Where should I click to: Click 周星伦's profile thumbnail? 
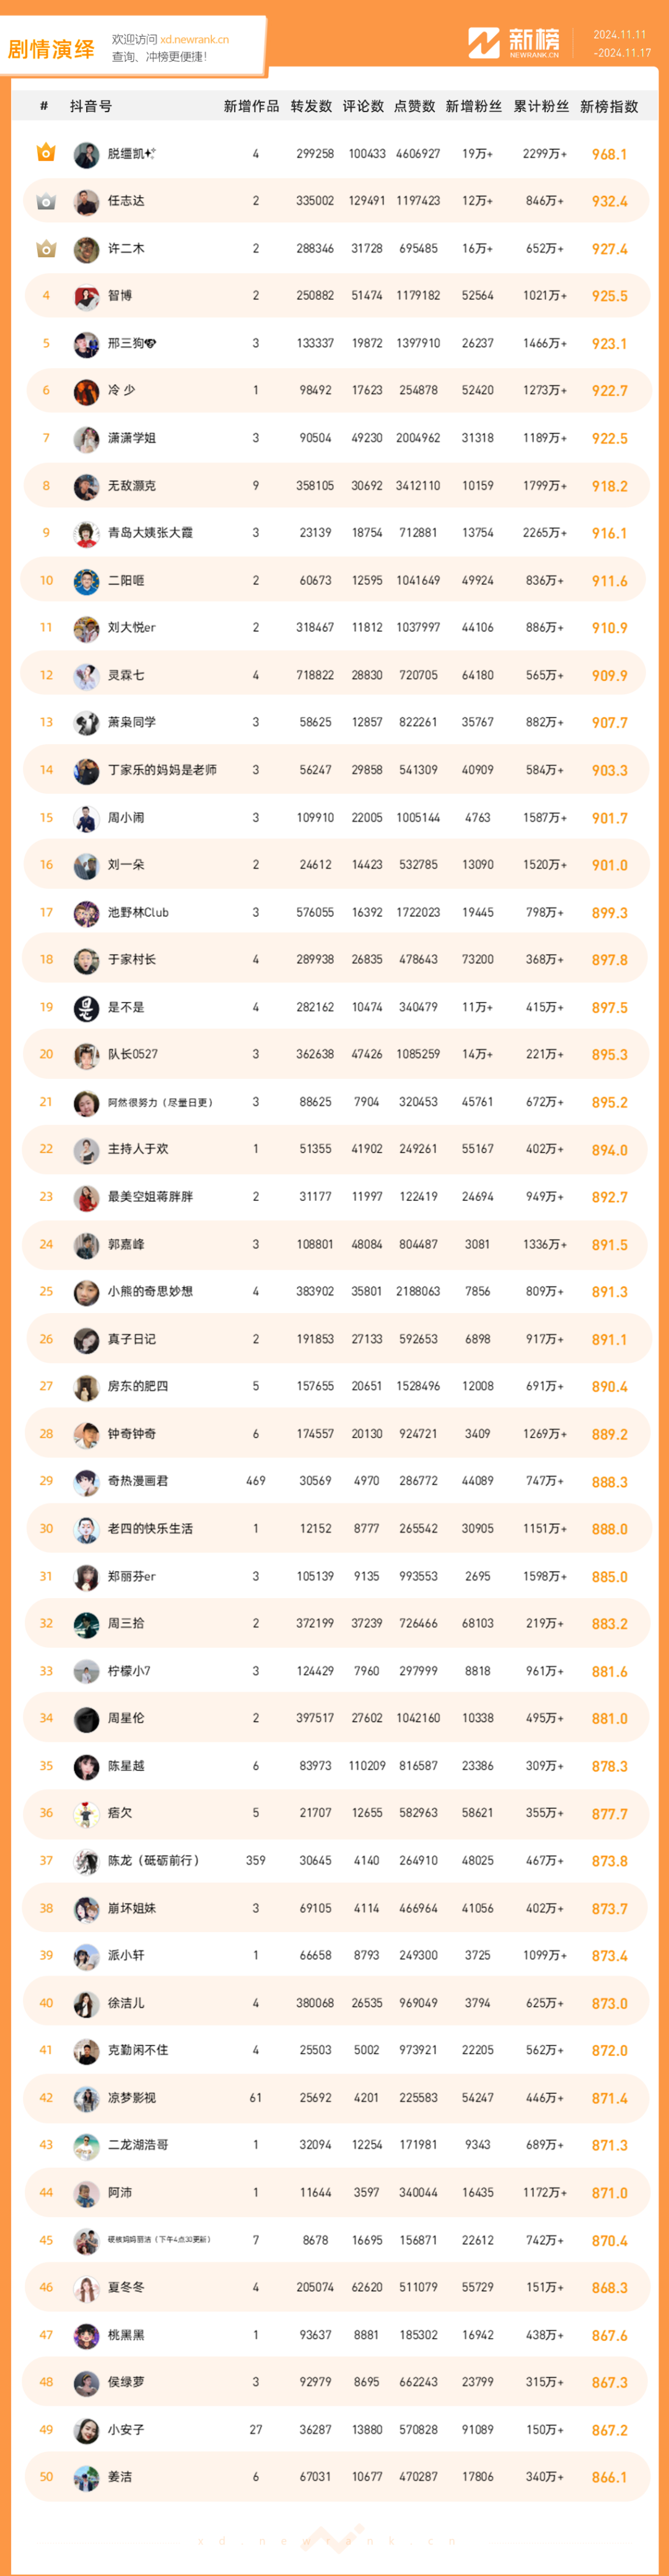[86, 1719]
